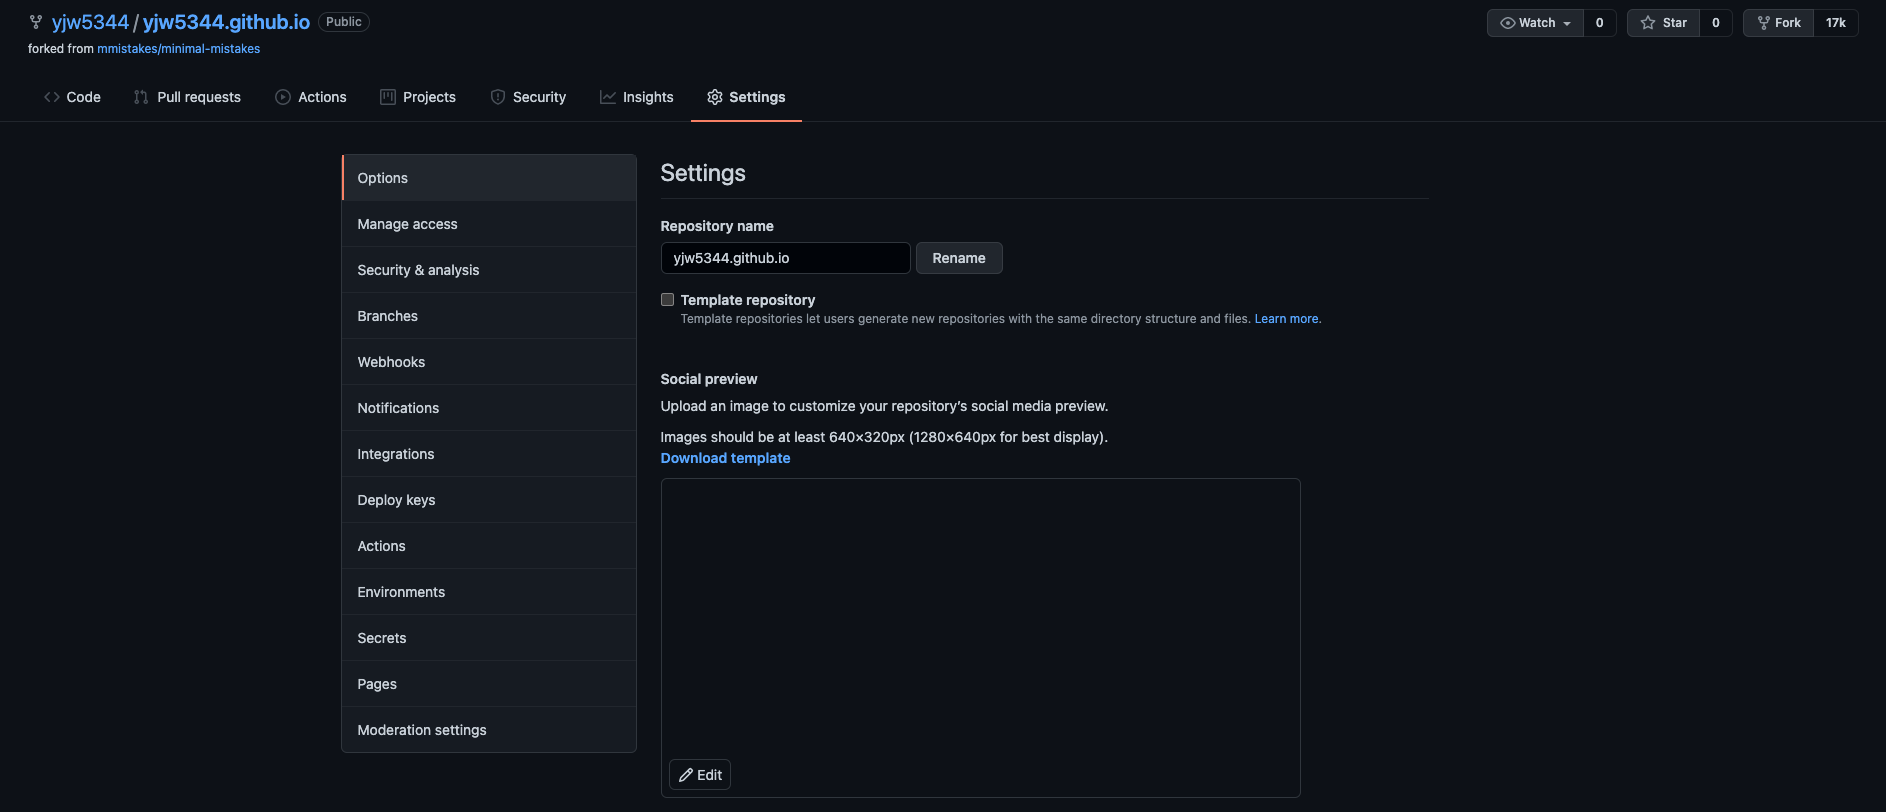Click the Insights tab graph icon
Viewport: 1886px width, 812px height.
point(608,97)
